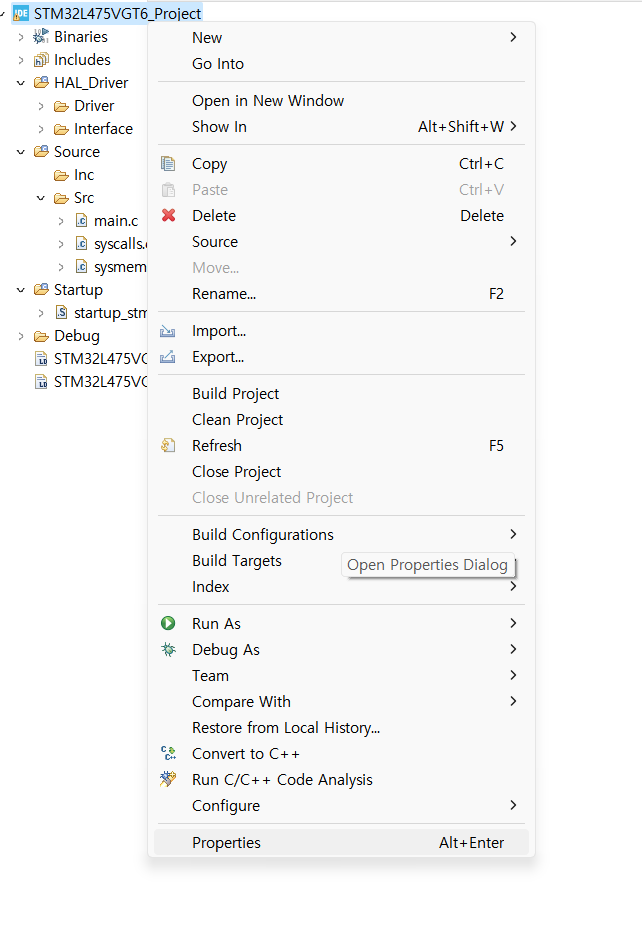Click the Convert to C++ icon
The height and width of the screenshot is (932, 642).
click(168, 753)
